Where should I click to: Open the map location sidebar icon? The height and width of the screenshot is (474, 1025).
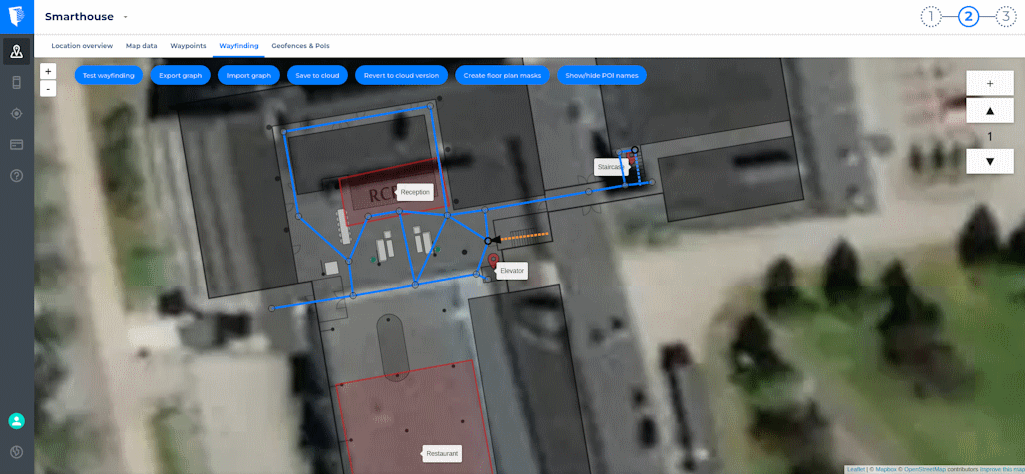tap(16, 51)
